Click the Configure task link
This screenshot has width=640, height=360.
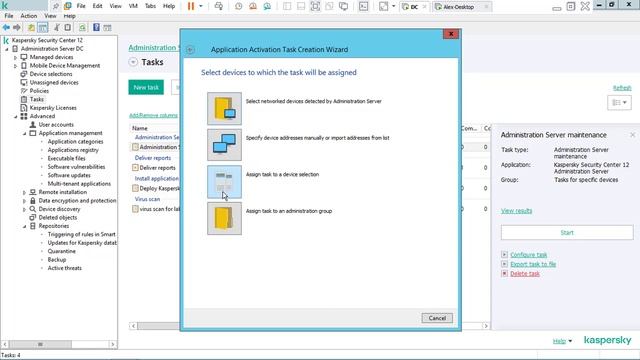tap(529, 254)
